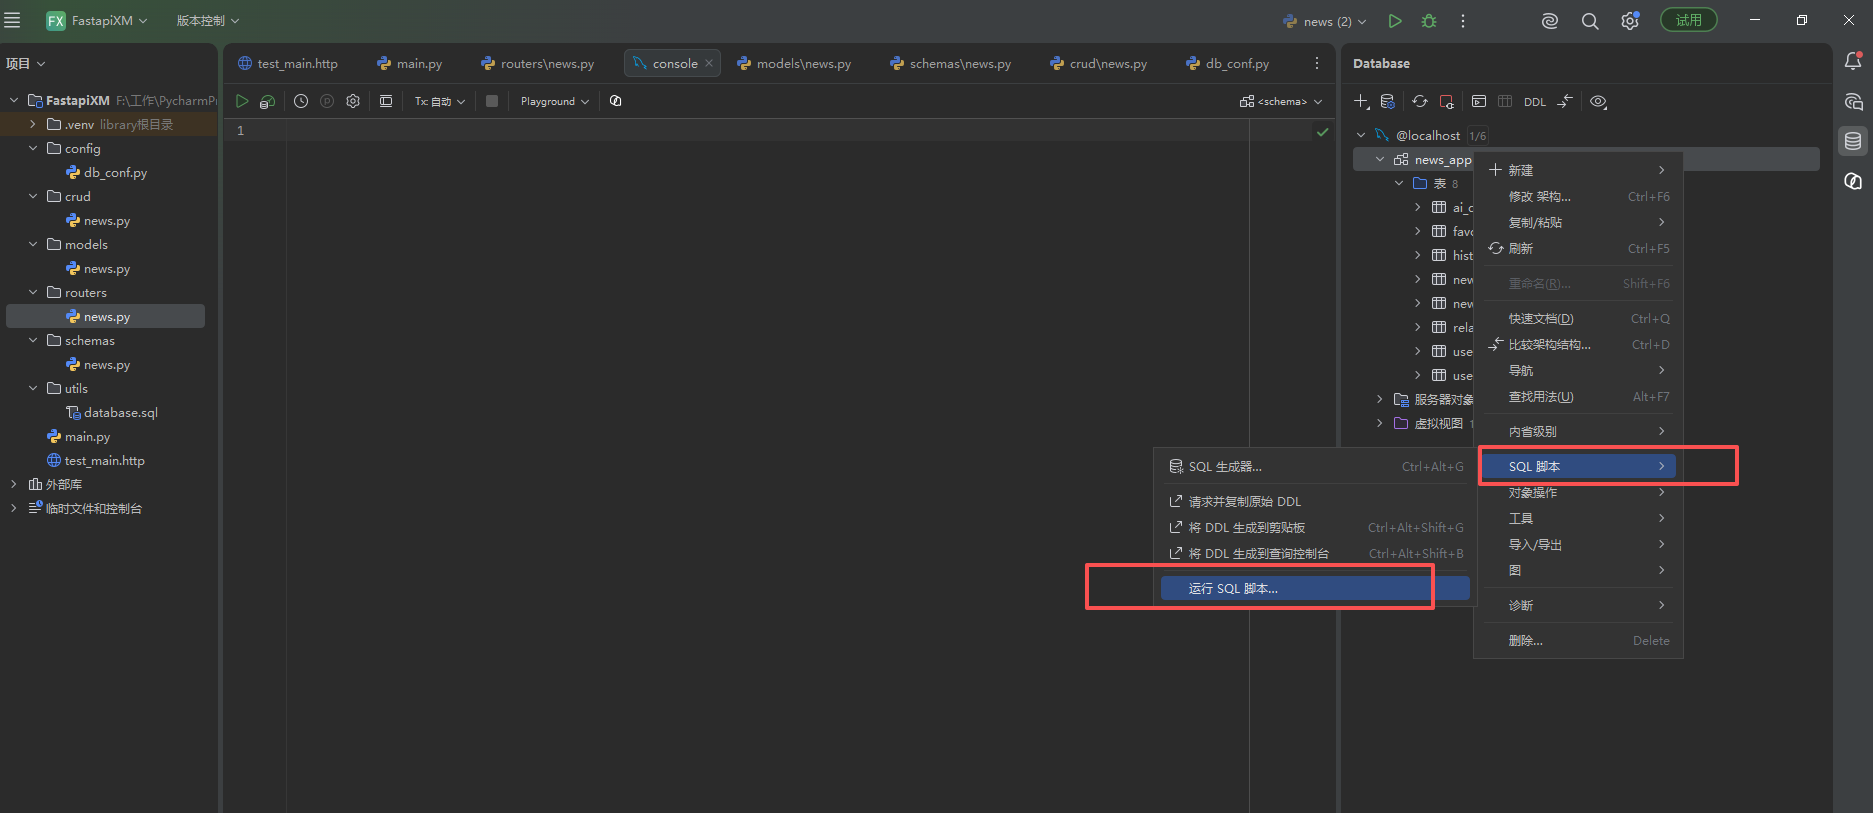The image size is (1873, 813).
Task: Open the Playground mode dropdown
Action: (x=555, y=101)
